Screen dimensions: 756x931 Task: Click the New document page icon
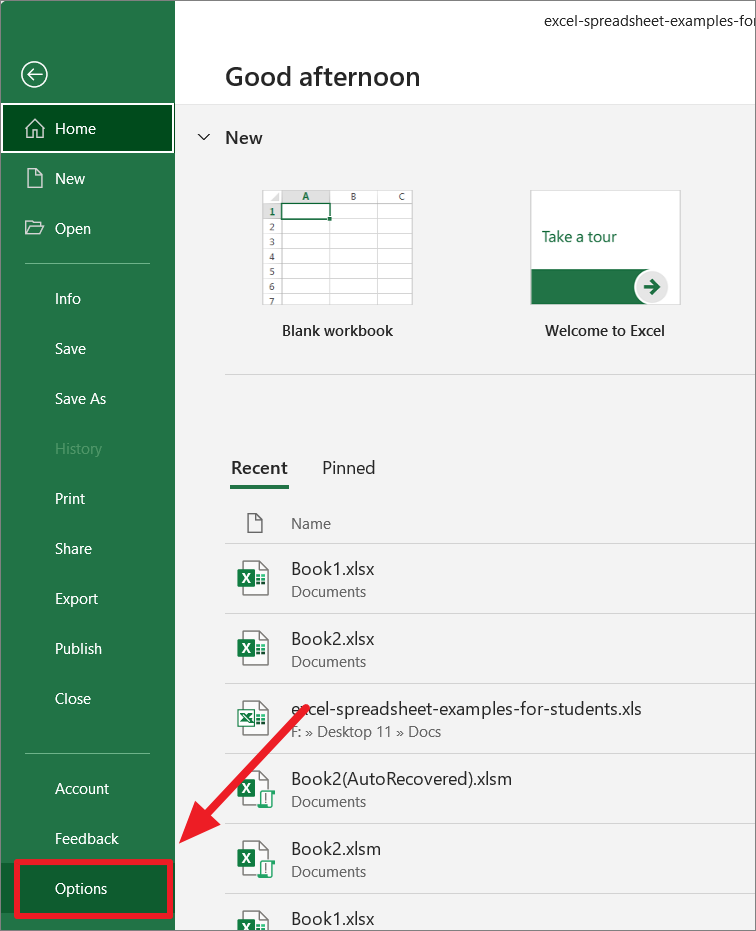click(x=35, y=178)
